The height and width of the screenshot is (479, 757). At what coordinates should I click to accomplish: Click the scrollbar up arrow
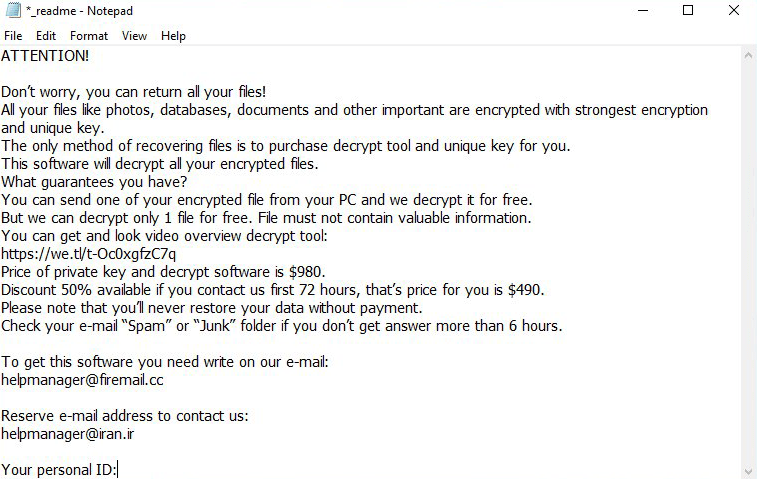749,53
